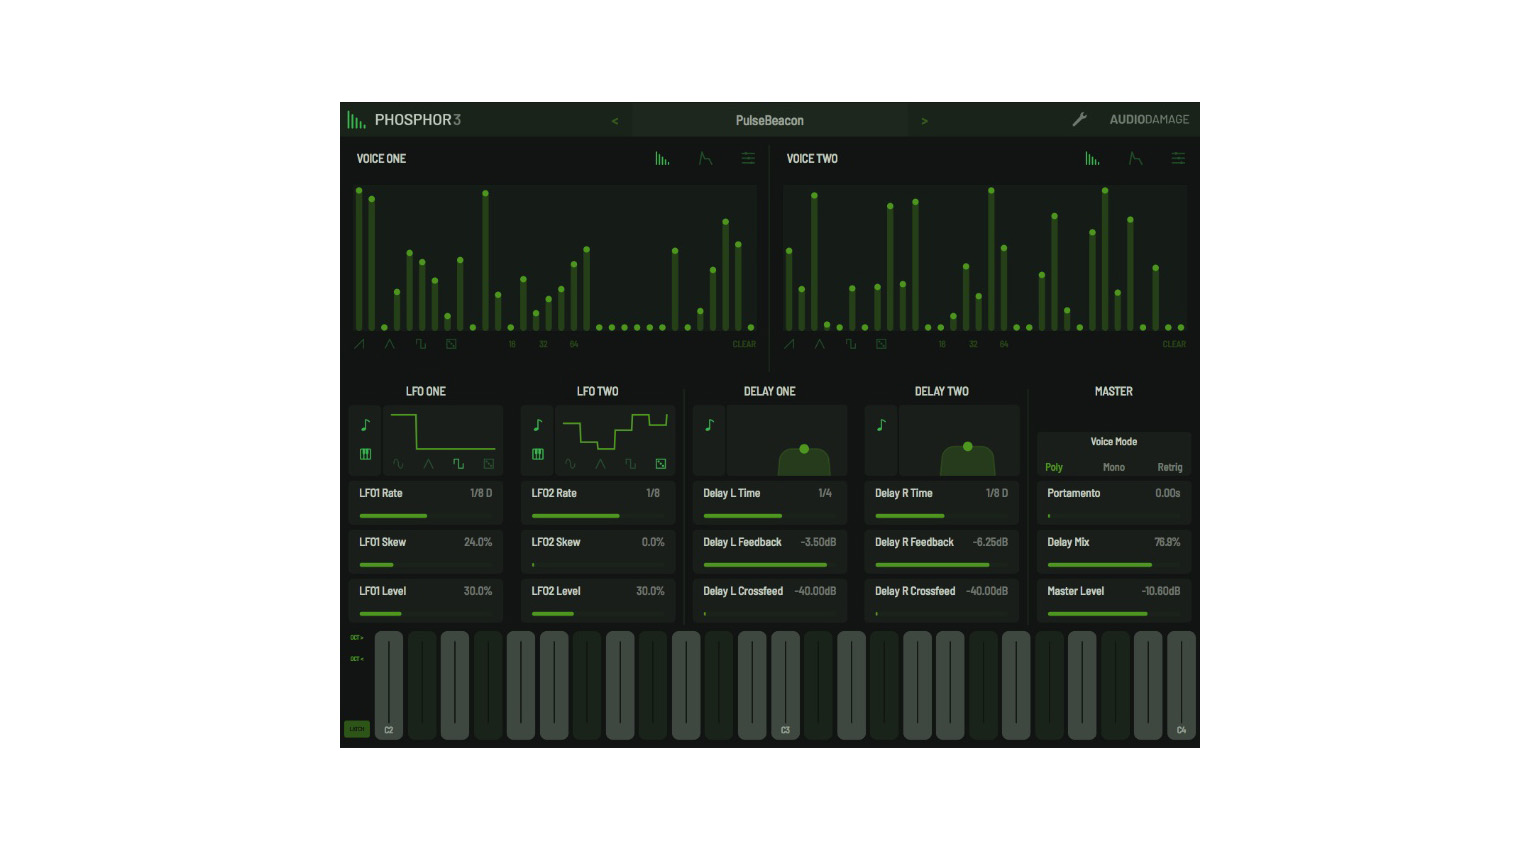This screenshot has height=850, width=1540.
Task: Play the C2 key on keyboard
Action: (389, 685)
